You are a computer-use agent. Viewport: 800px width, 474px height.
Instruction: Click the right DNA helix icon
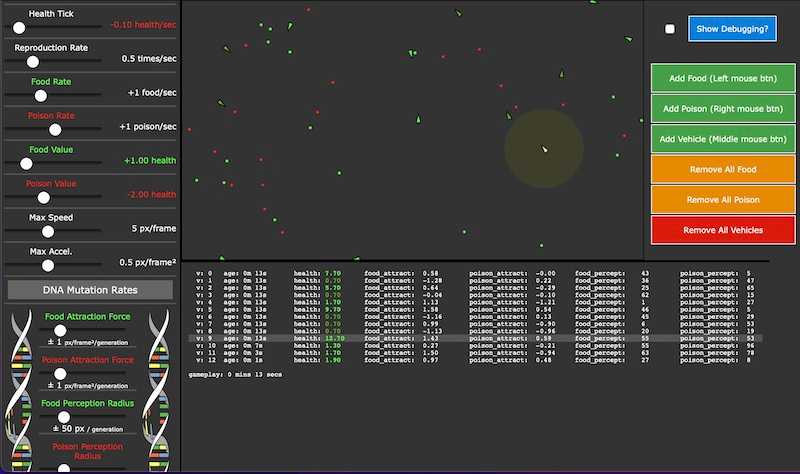[158, 390]
